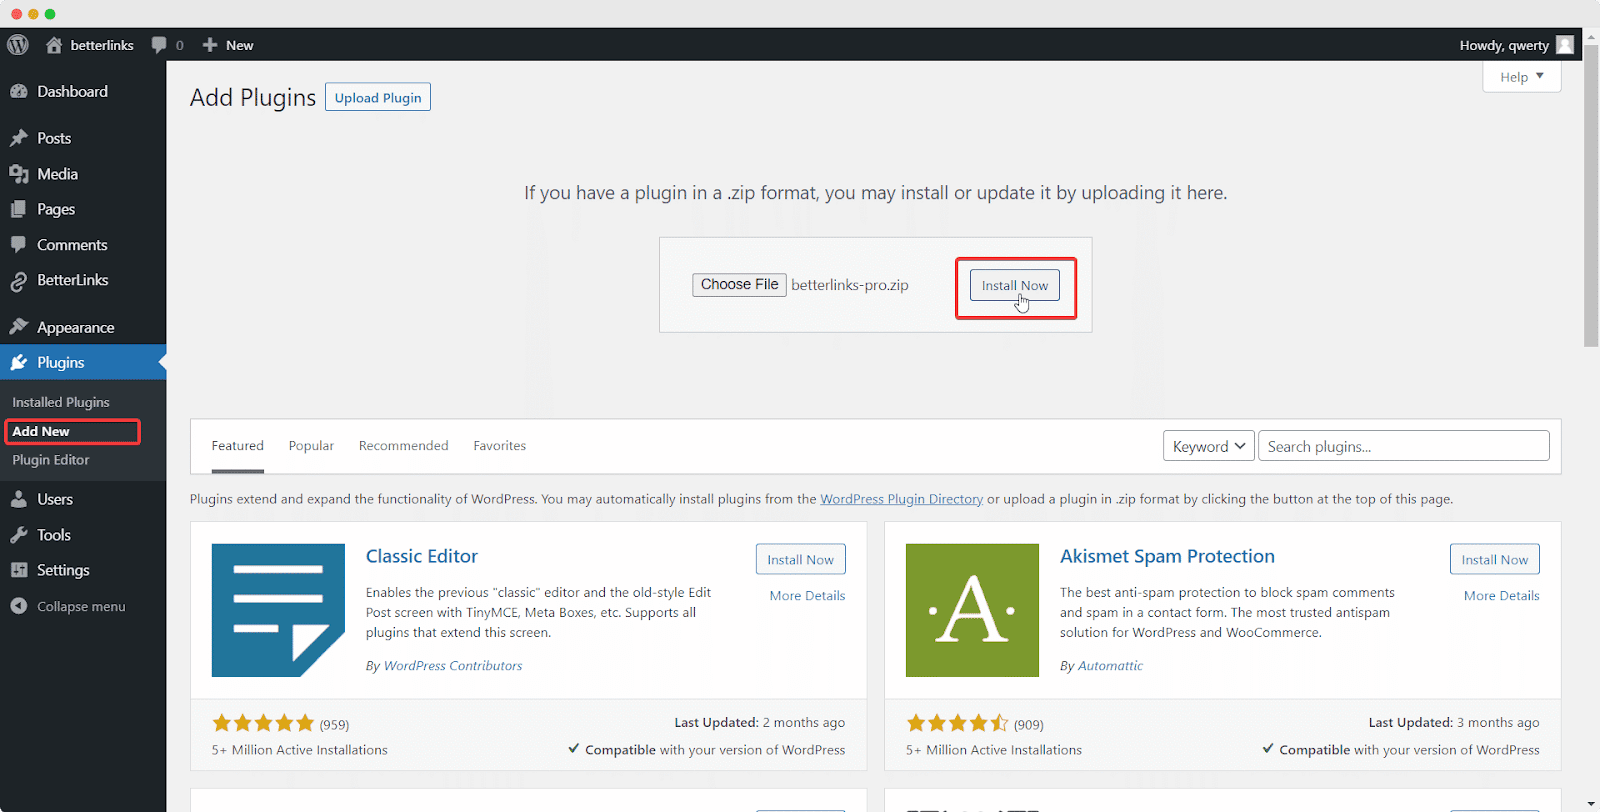The image size is (1600, 812).
Task: Select Add New in Plugins submenu
Action: (x=41, y=431)
